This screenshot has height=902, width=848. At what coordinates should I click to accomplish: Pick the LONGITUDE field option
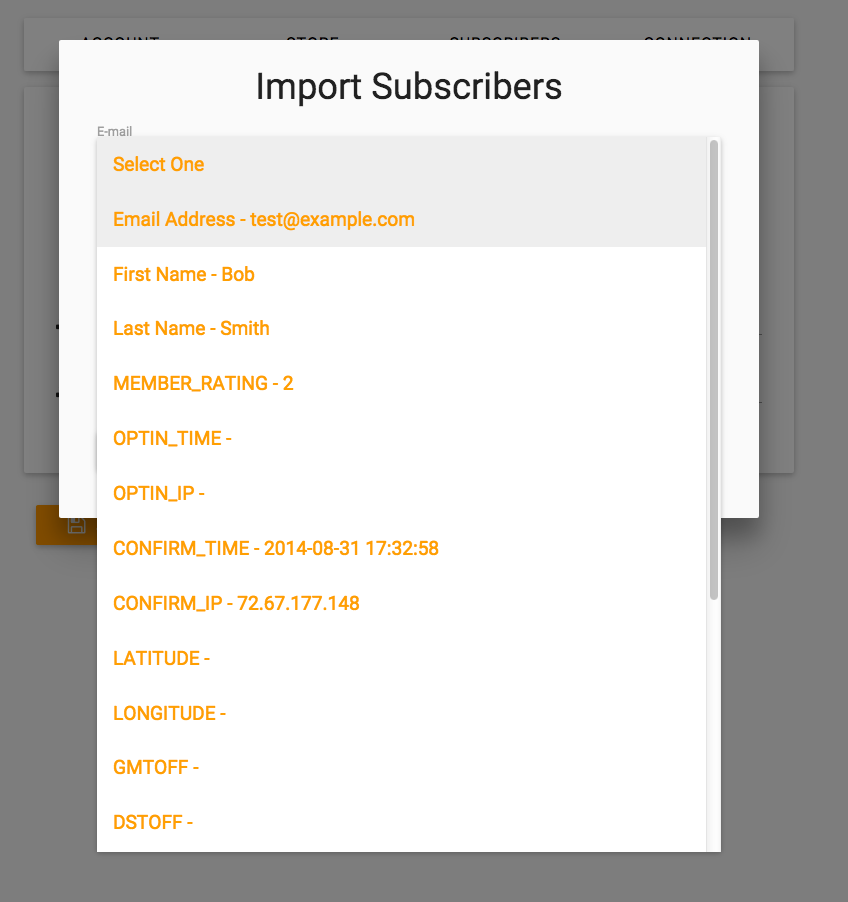click(x=169, y=713)
